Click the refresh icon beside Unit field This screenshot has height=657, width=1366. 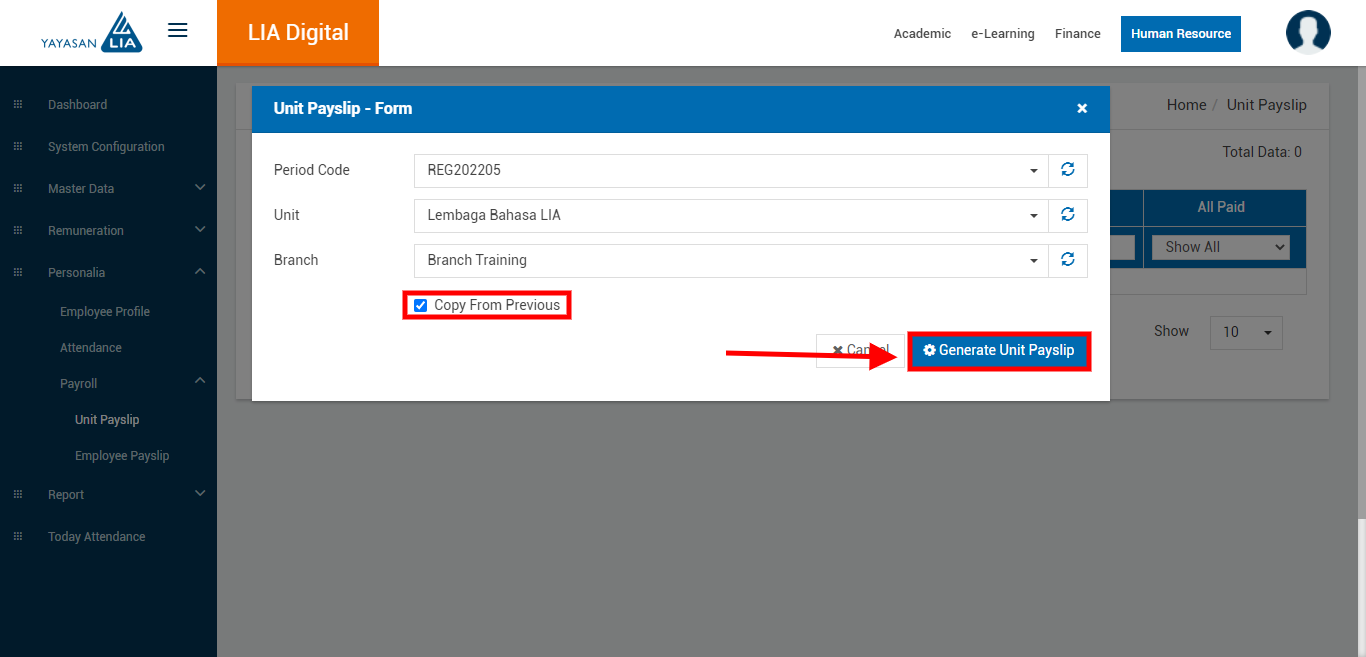click(1067, 215)
